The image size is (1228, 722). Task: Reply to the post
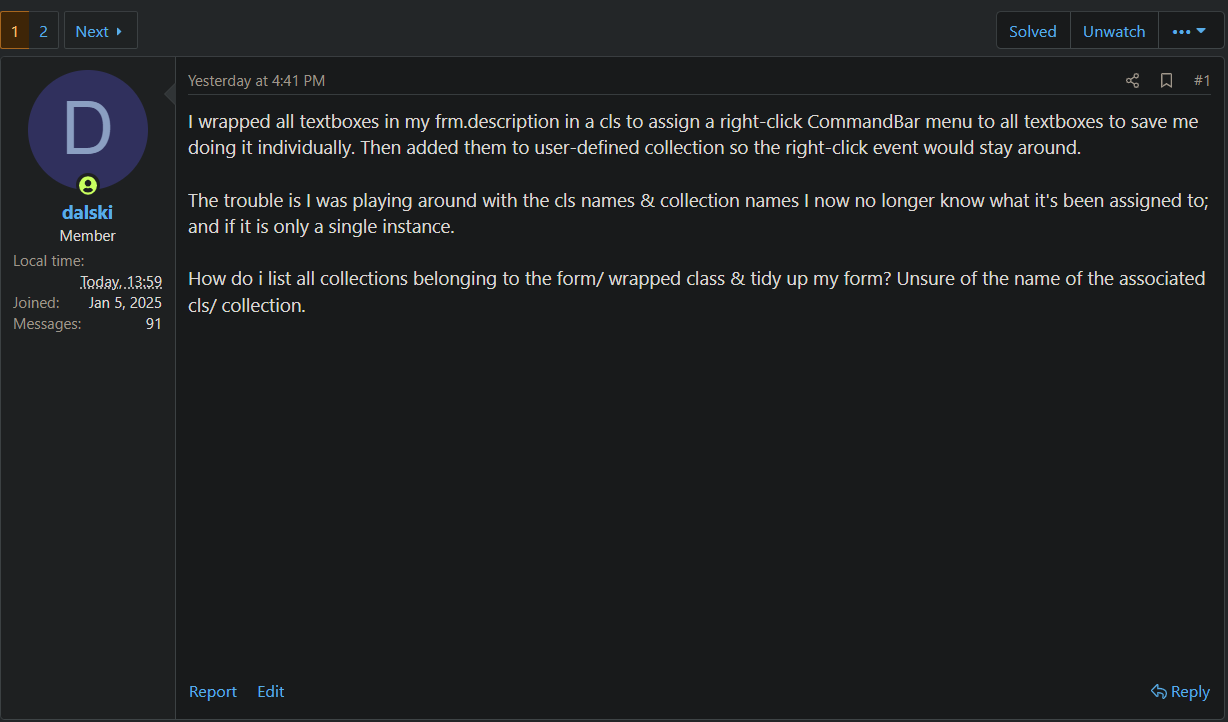[1180, 691]
